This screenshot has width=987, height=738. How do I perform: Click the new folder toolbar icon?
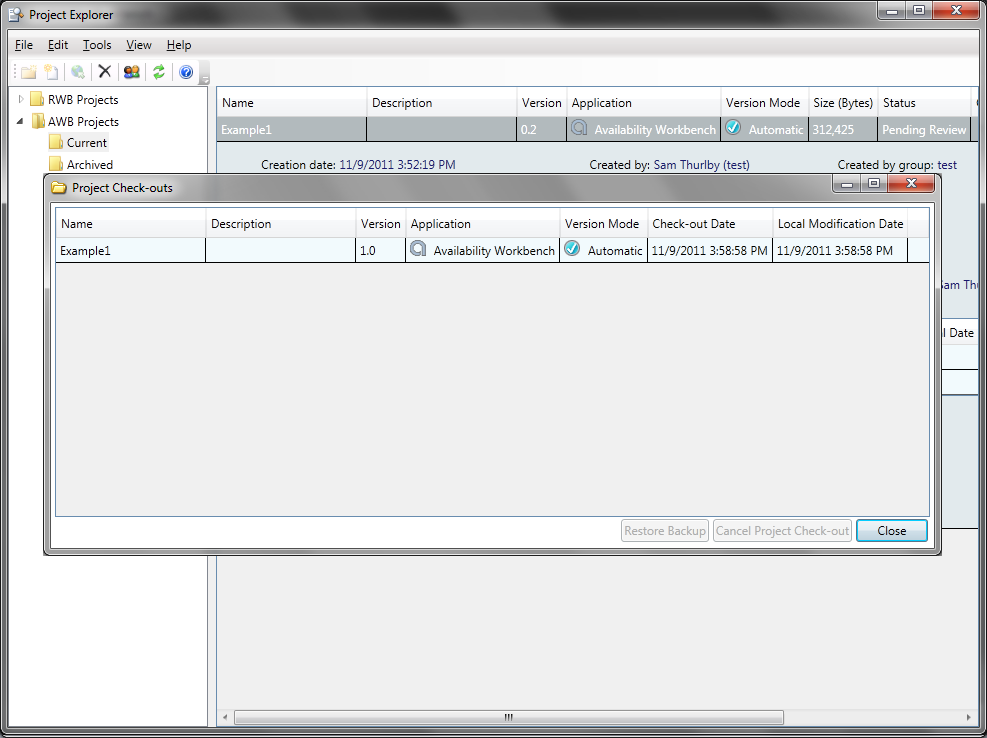tap(28, 72)
